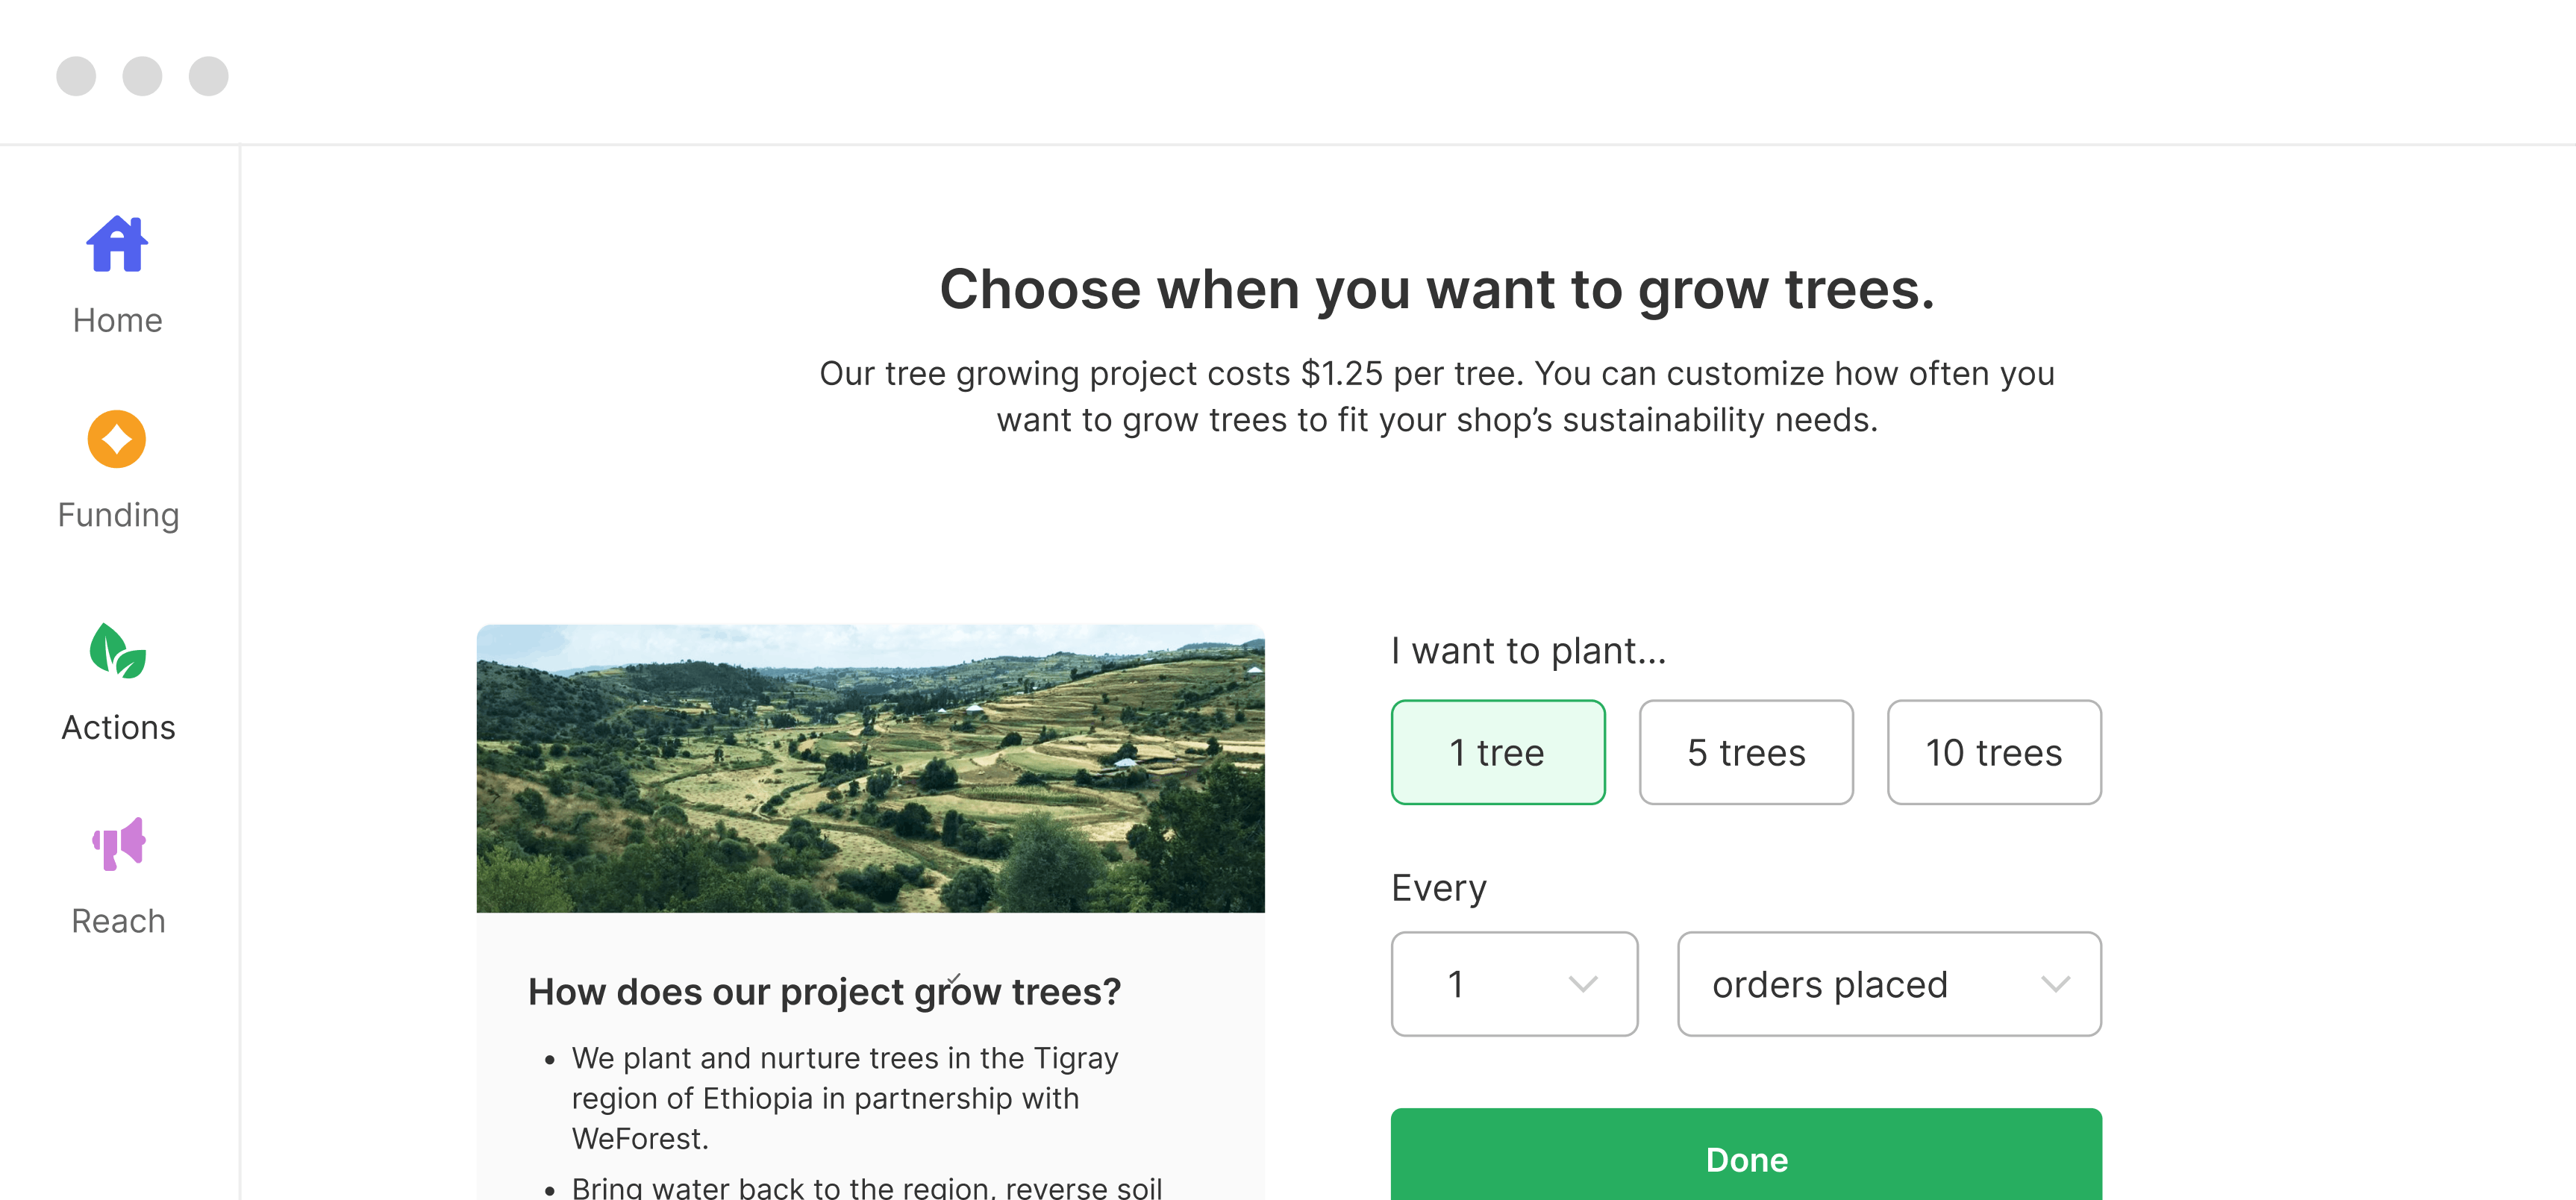Open the frequency dropdown showing "1"
2576x1200 pixels.
[1513, 984]
